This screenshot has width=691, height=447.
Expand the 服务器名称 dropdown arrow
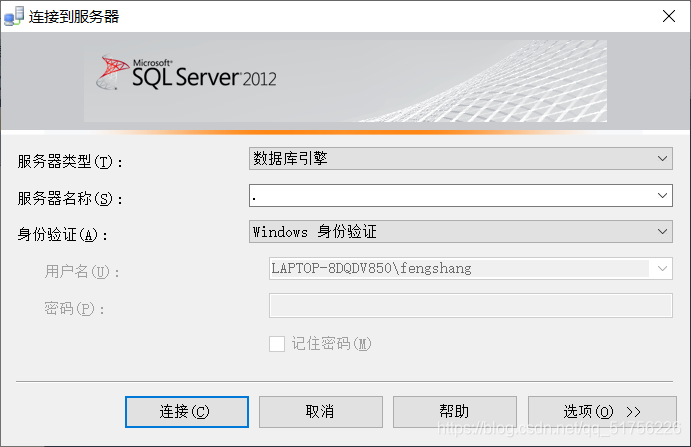click(662, 195)
